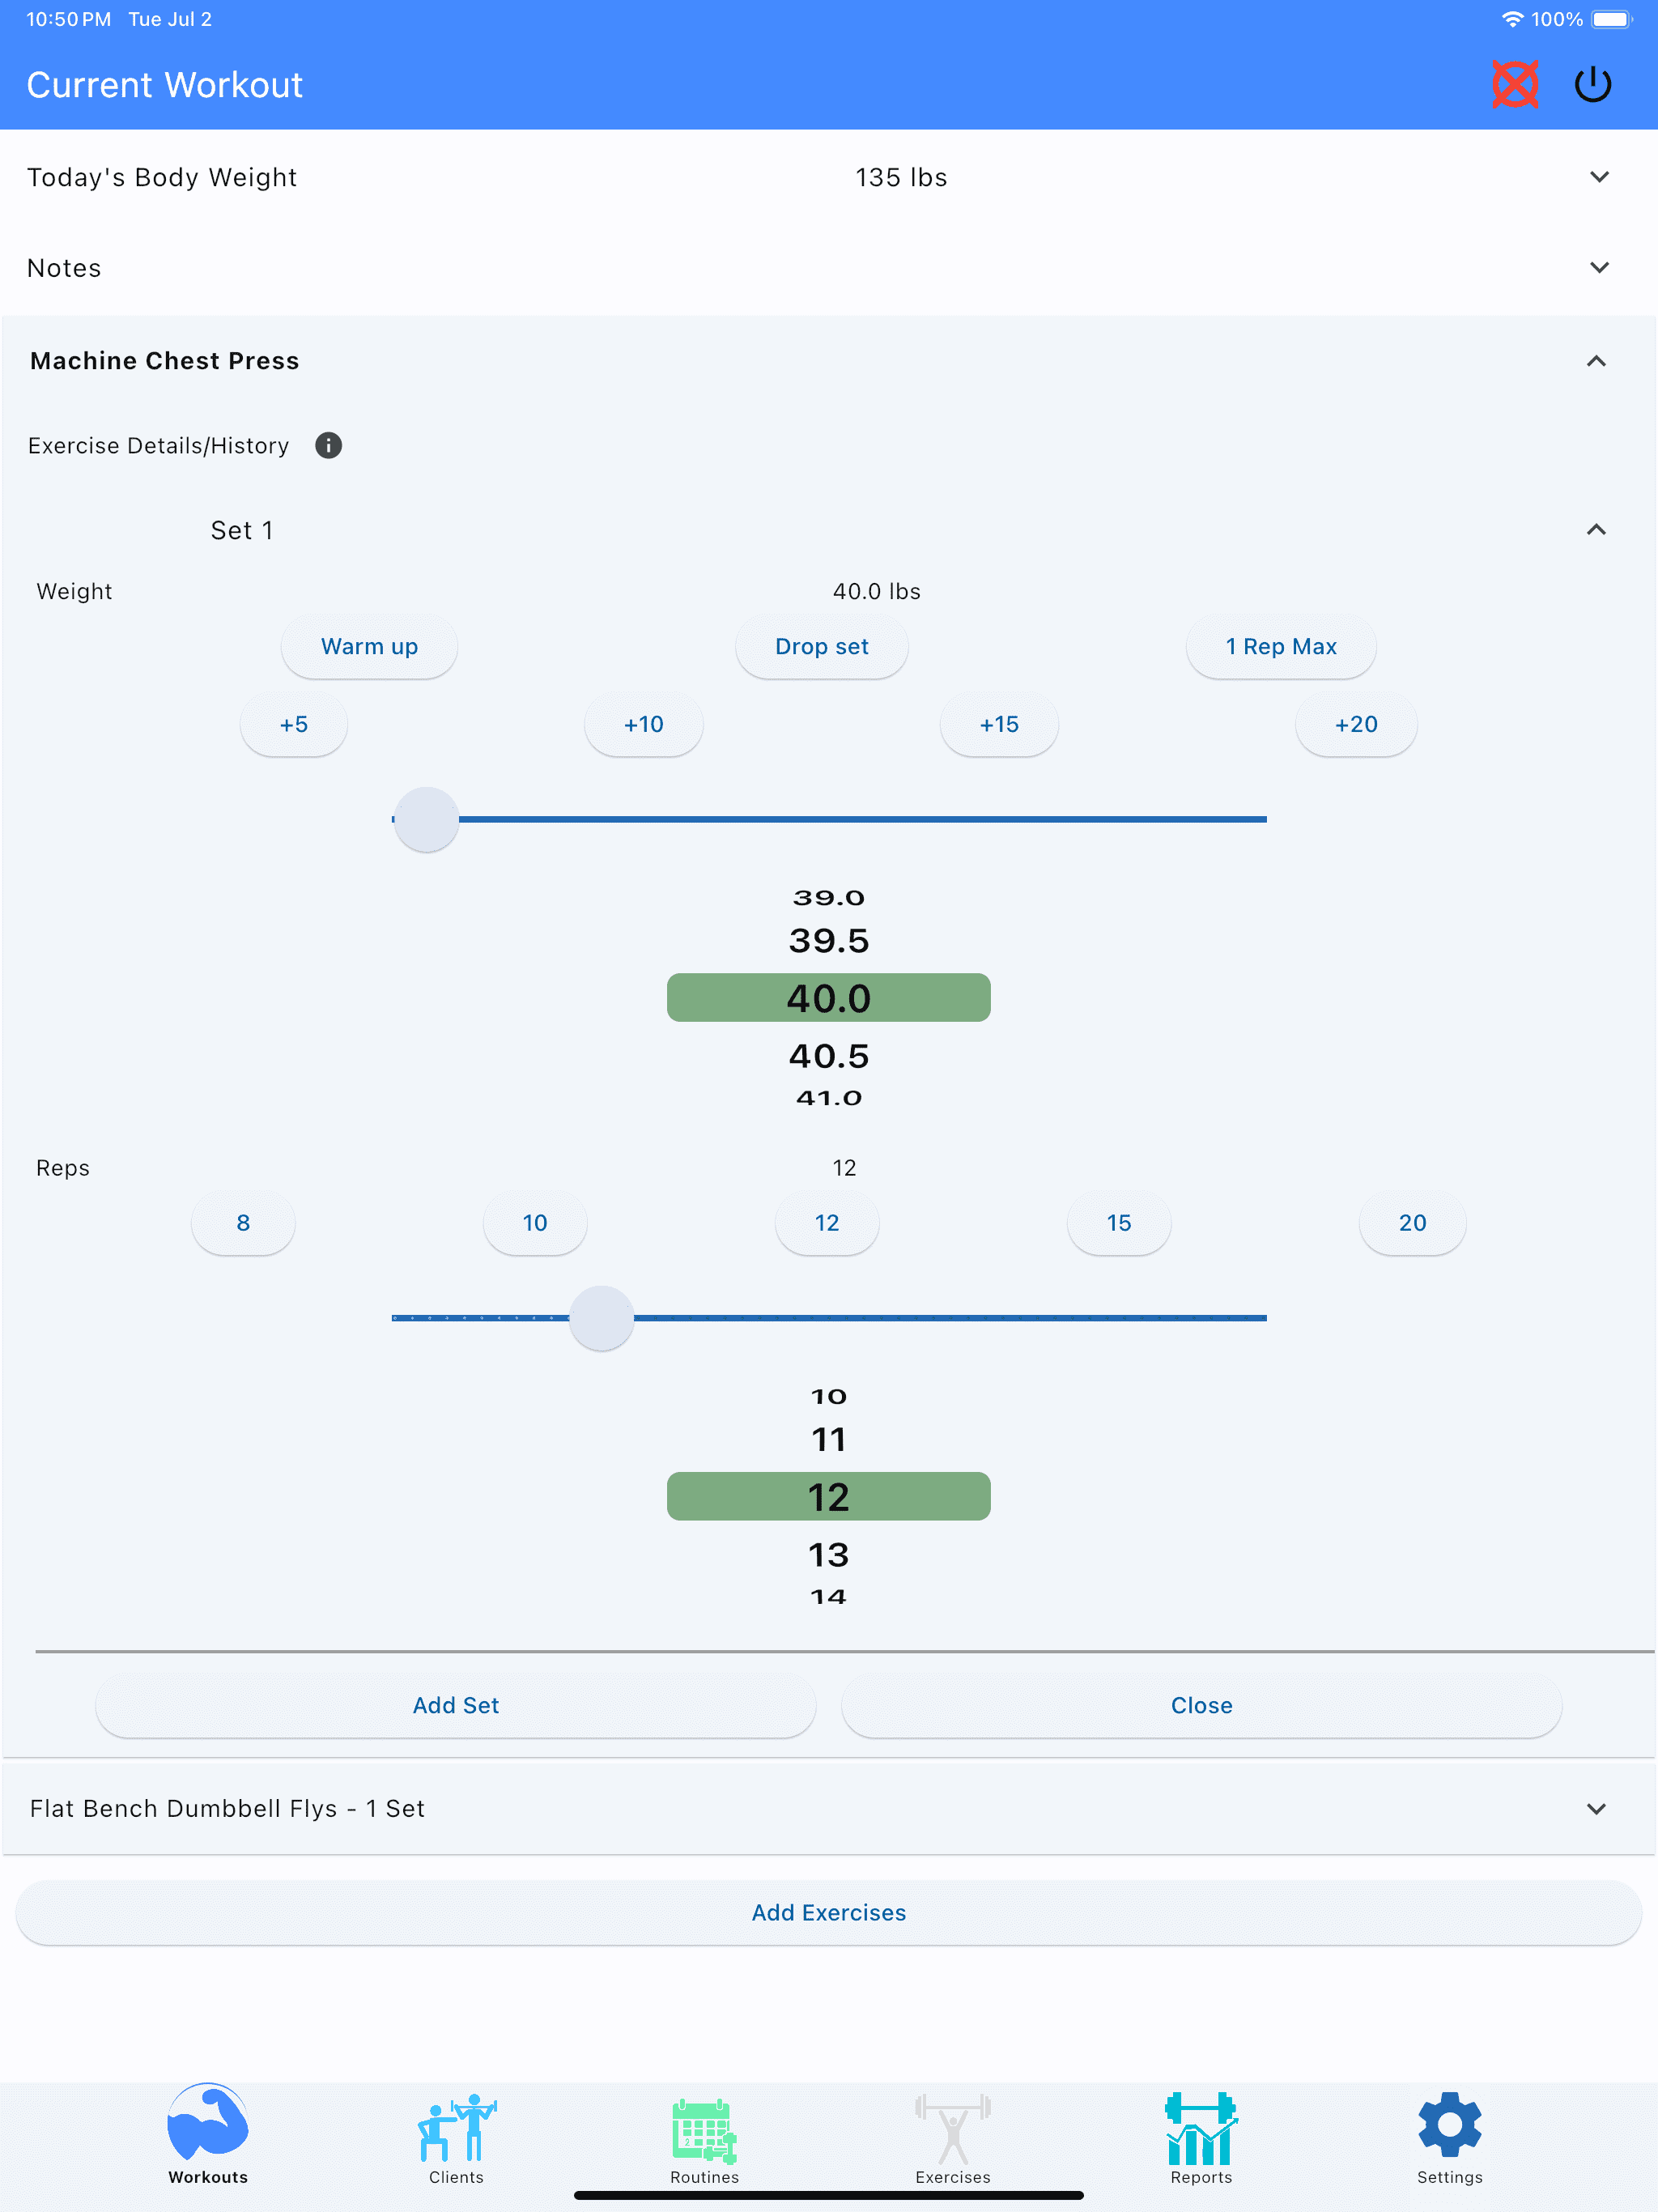Toggle the Warm up set option
The height and width of the screenshot is (2212, 1658).
point(369,647)
